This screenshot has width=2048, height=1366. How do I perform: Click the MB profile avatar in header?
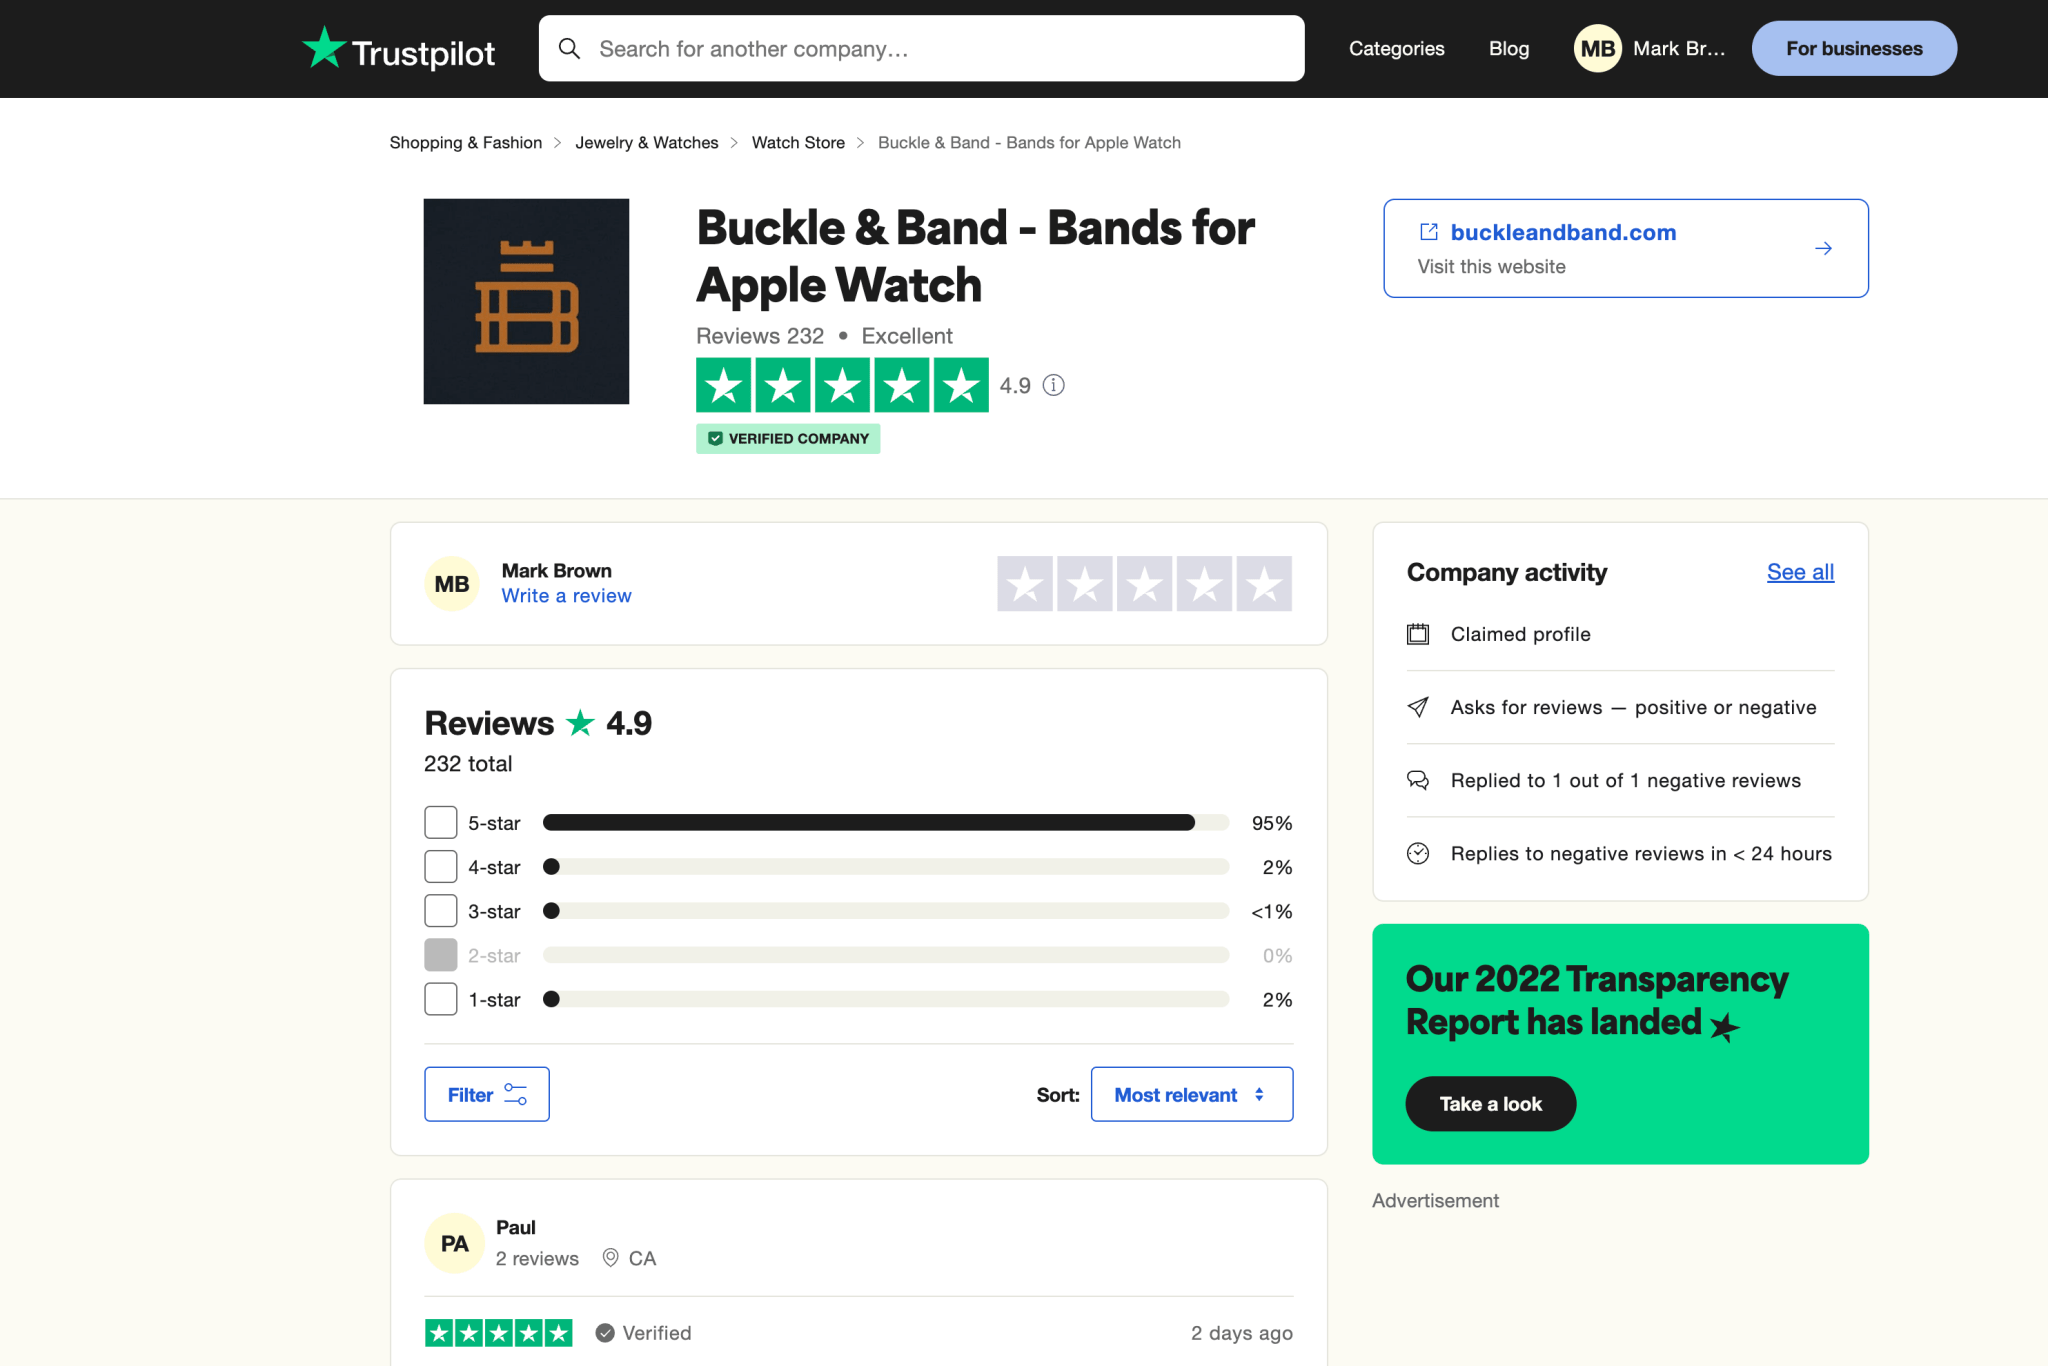[x=1597, y=48]
